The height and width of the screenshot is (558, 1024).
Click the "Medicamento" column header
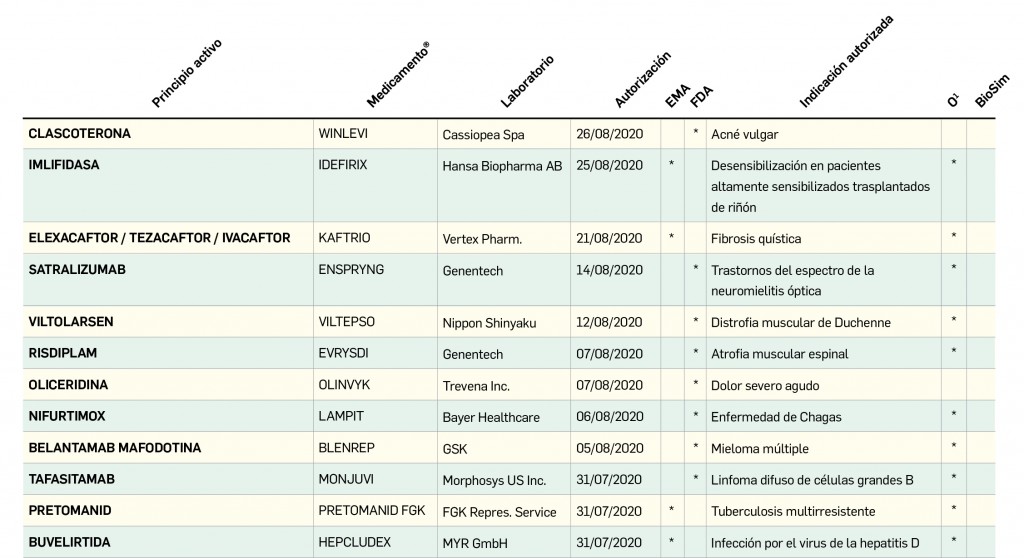click(x=398, y=76)
